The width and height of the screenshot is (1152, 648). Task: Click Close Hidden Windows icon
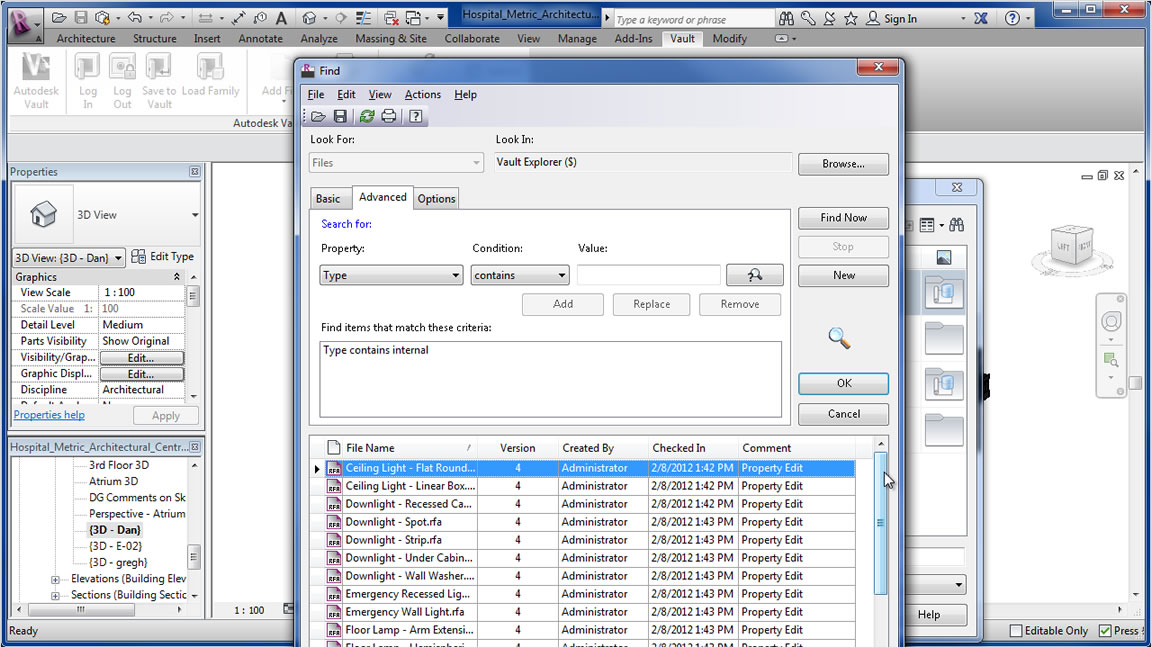pyautogui.click(x=391, y=18)
